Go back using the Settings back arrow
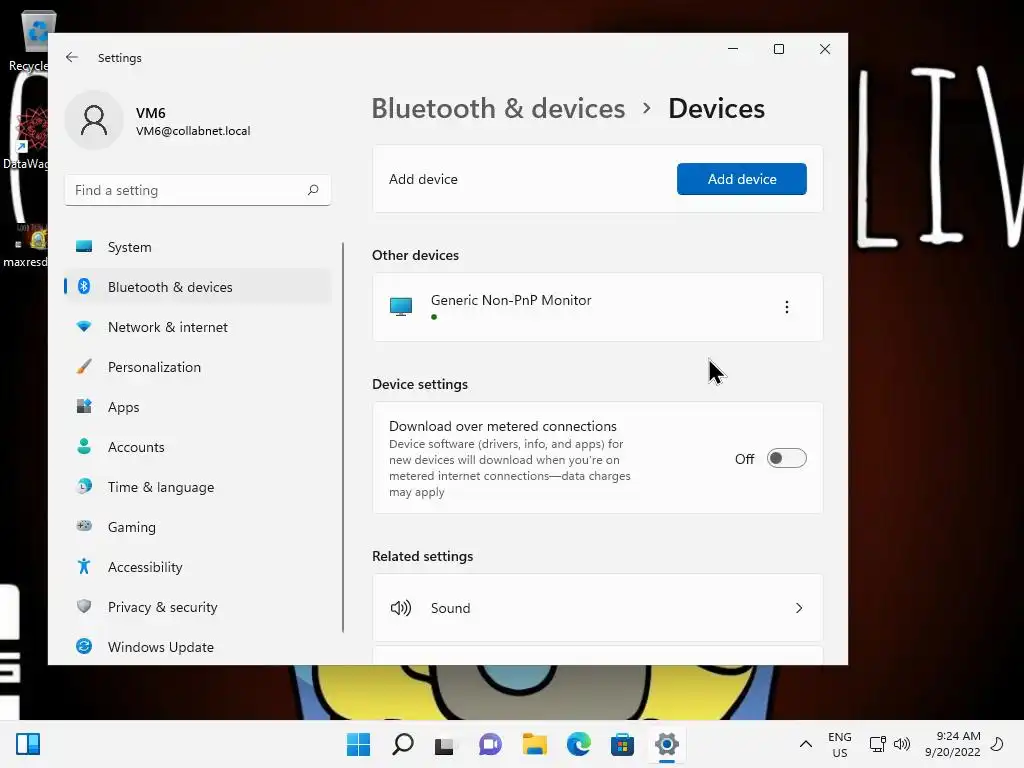The height and width of the screenshot is (768, 1024). point(72,57)
